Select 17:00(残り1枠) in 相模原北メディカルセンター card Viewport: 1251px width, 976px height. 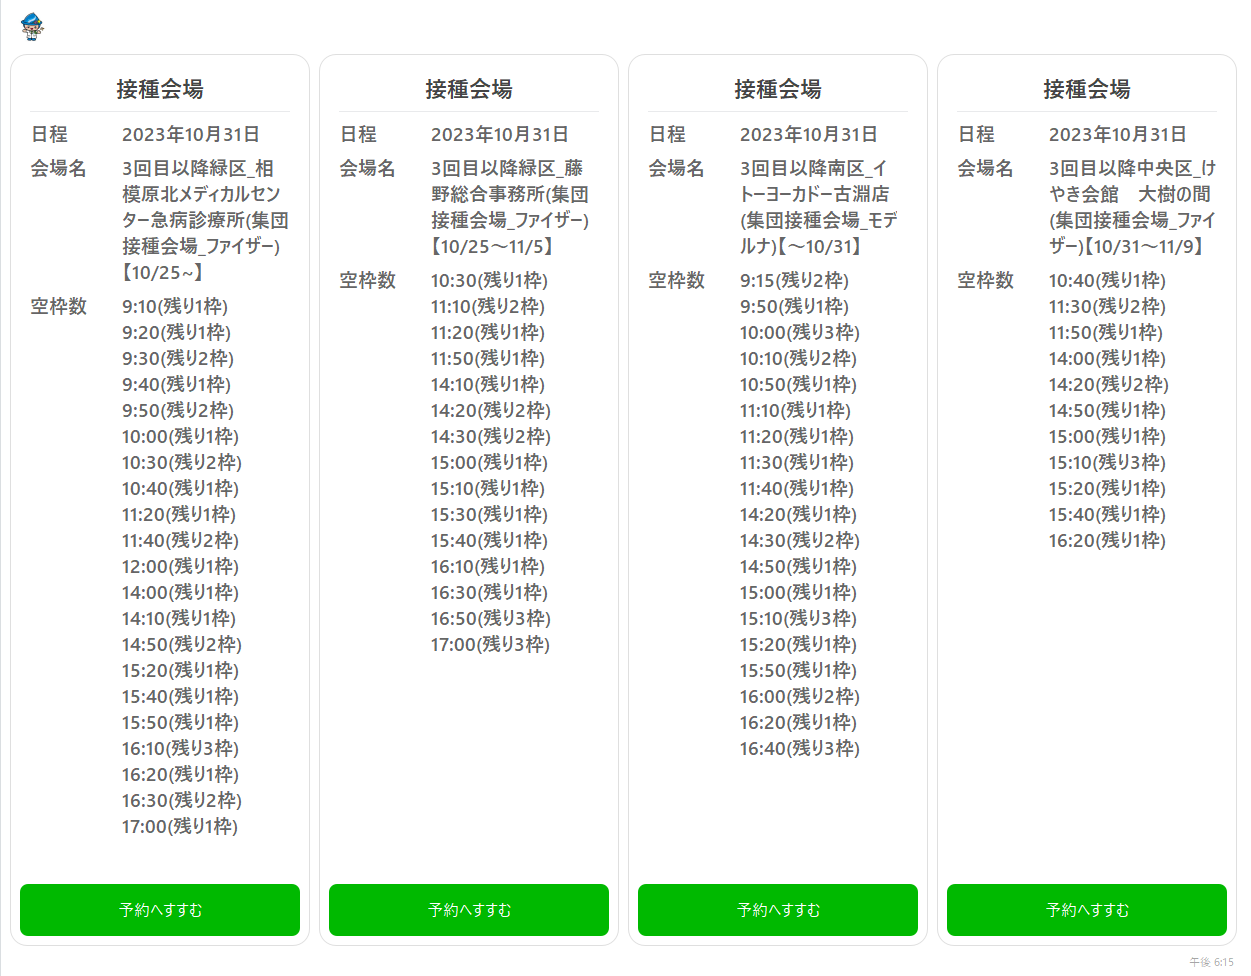click(180, 827)
